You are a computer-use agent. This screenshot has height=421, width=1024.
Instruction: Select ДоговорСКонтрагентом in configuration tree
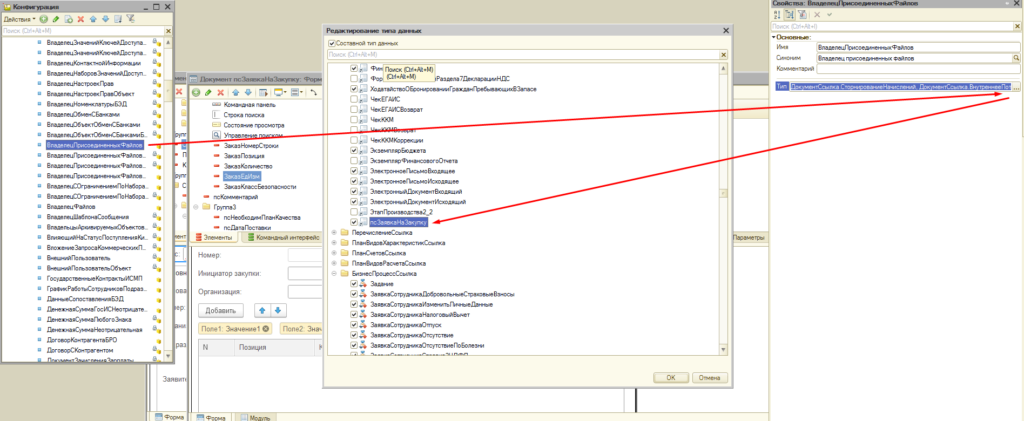point(80,350)
